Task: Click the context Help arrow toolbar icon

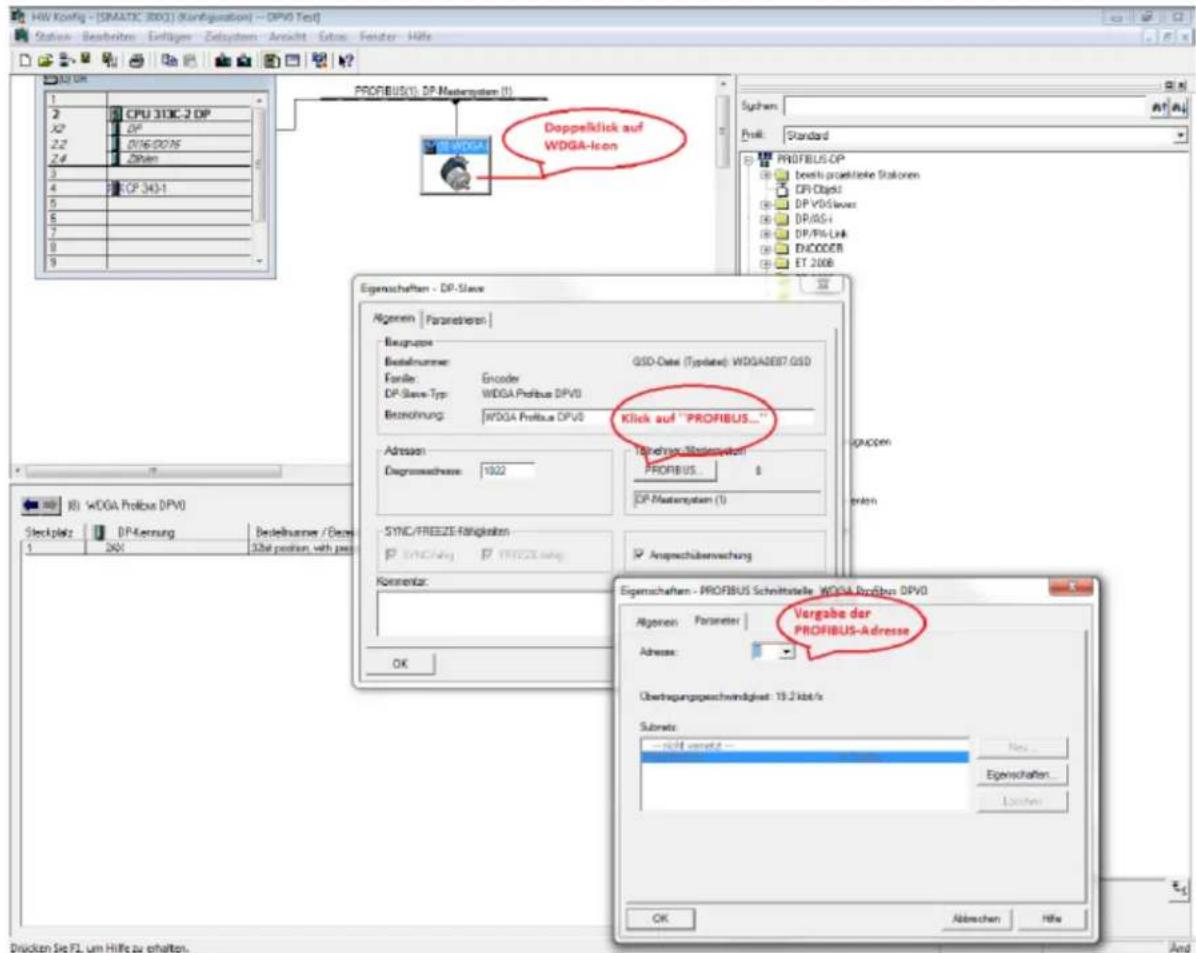Action: [345, 60]
